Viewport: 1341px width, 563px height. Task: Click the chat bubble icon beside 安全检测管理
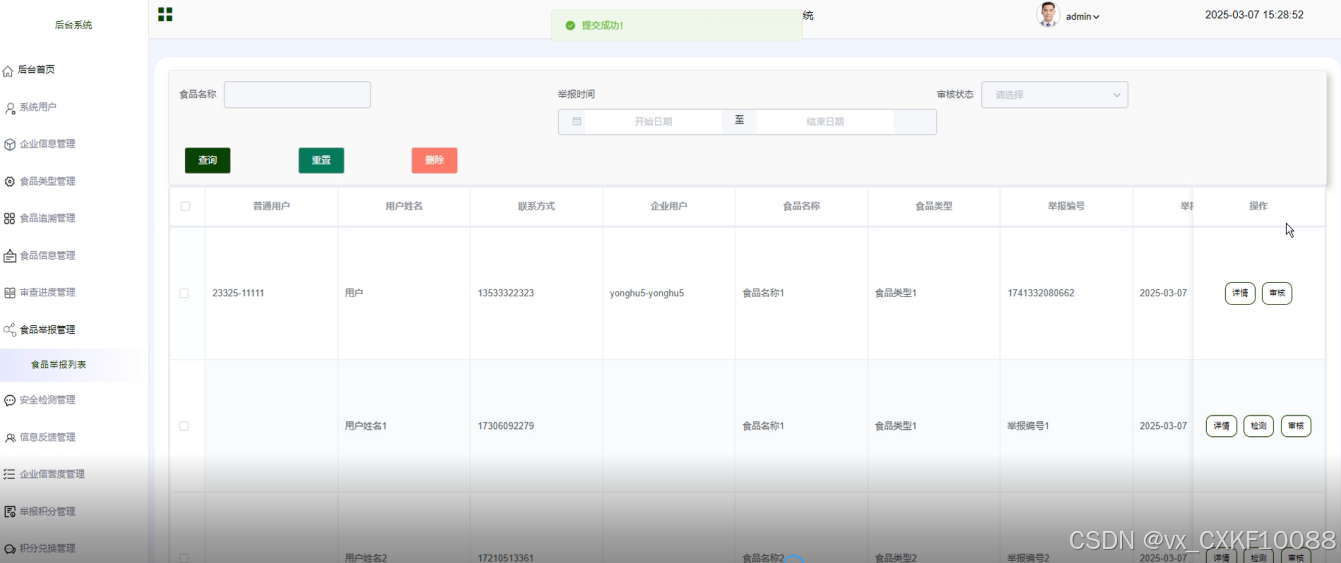10,400
